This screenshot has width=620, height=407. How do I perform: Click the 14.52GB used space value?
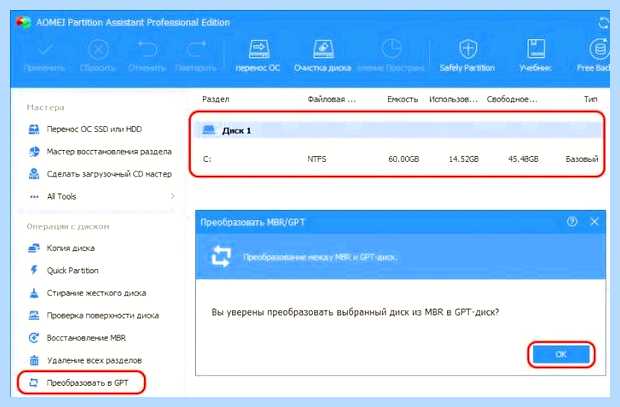click(463, 159)
